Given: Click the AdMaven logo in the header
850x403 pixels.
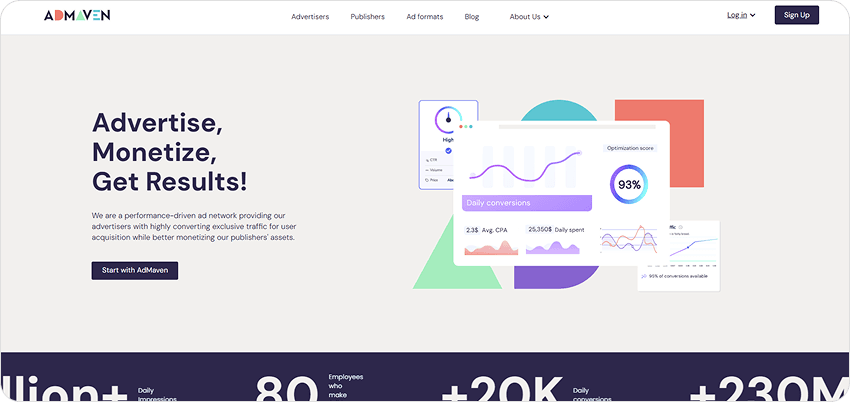Looking at the screenshot, I should click(x=77, y=16).
